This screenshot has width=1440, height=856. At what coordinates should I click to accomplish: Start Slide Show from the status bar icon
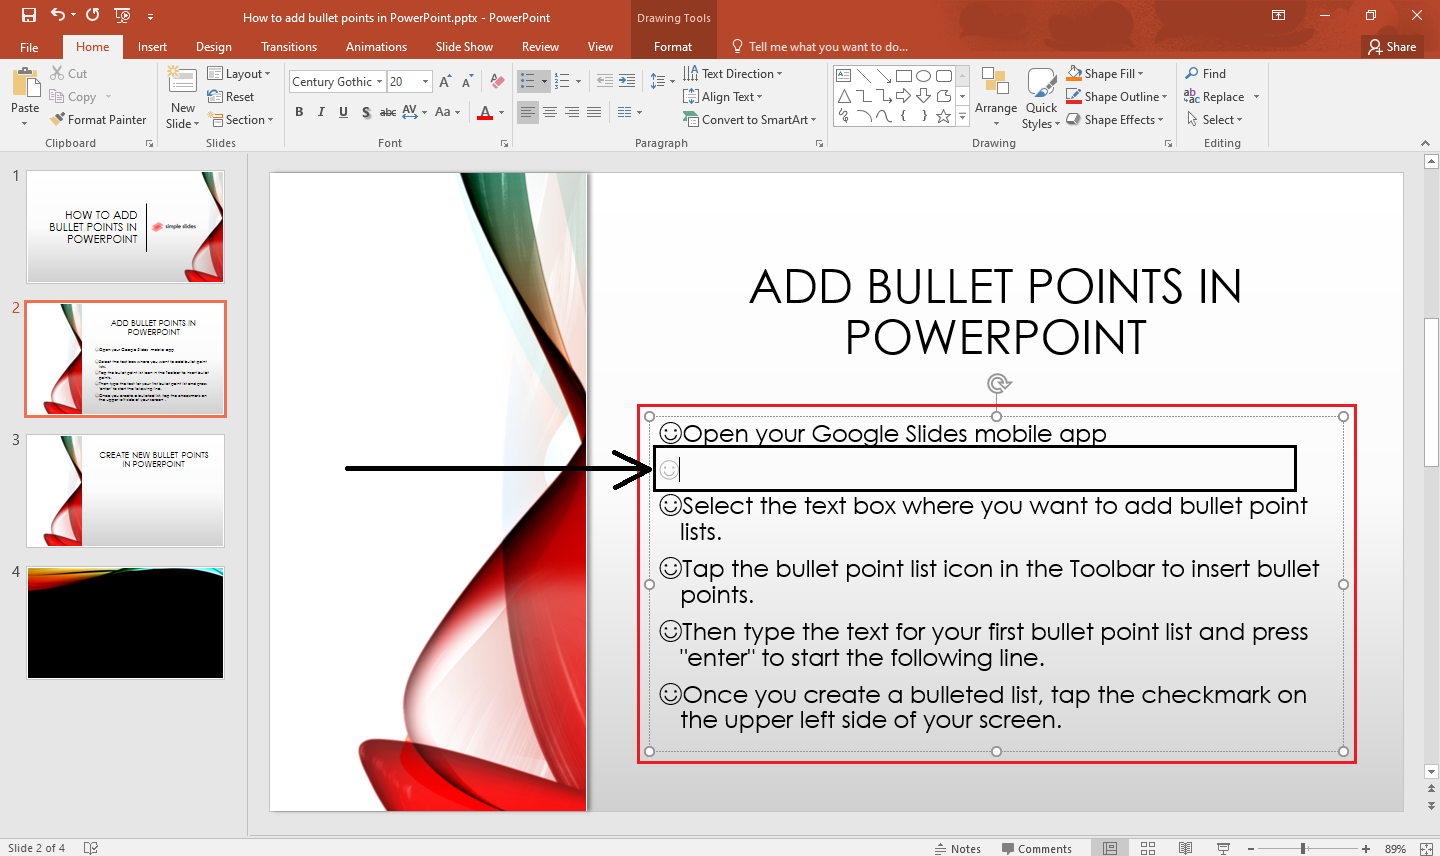tap(1223, 848)
